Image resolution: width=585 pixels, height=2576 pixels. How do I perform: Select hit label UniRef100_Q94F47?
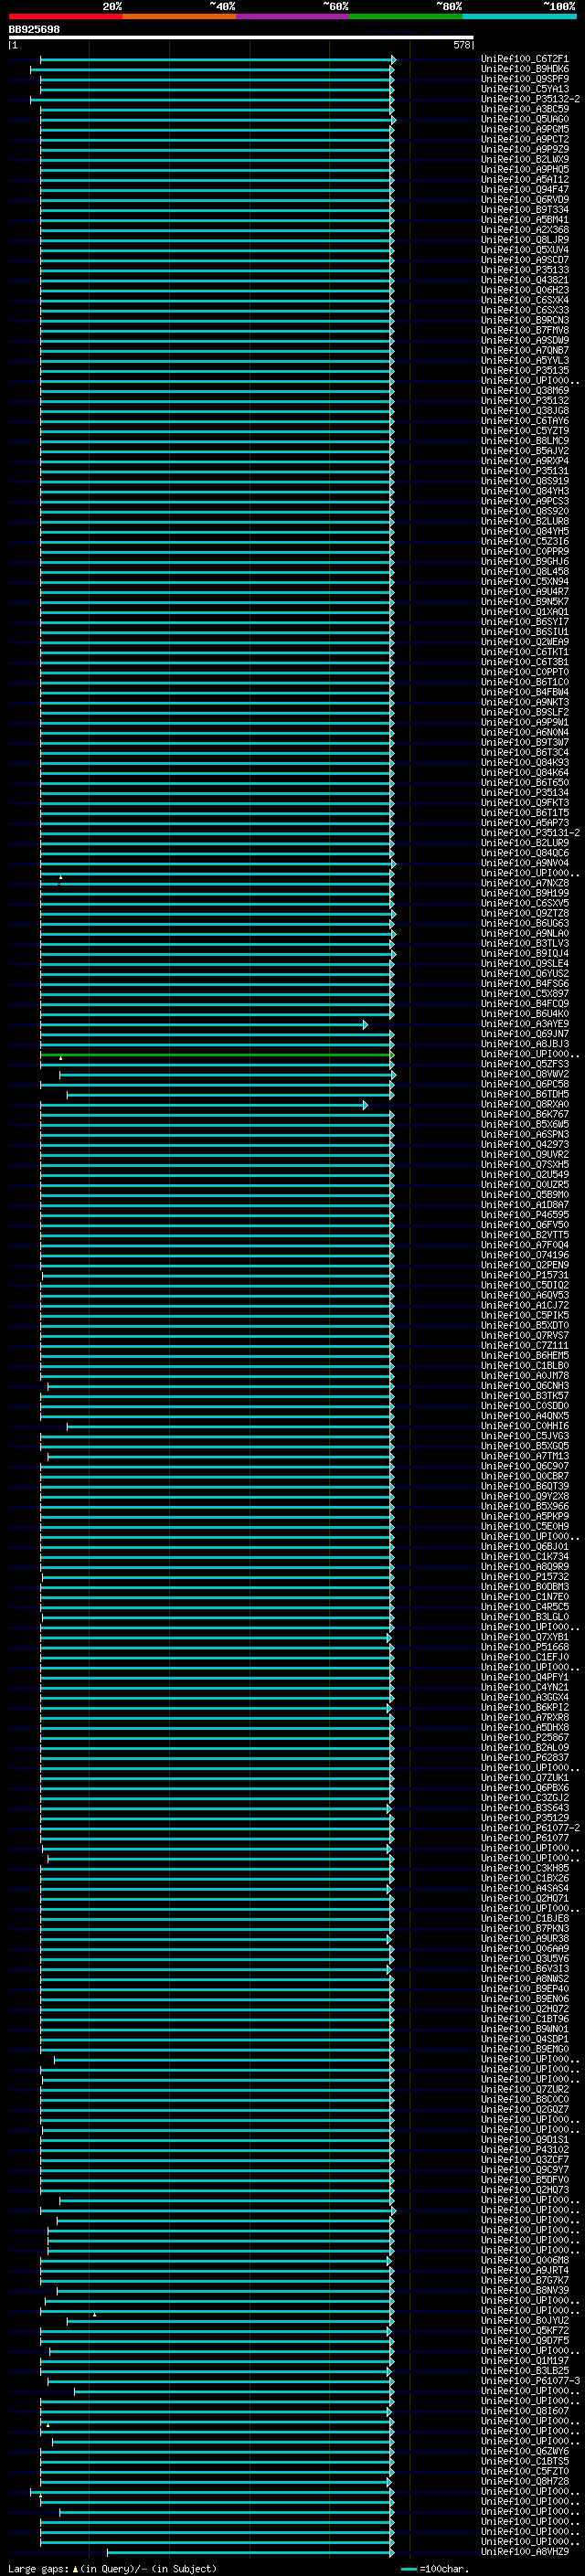(525, 189)
